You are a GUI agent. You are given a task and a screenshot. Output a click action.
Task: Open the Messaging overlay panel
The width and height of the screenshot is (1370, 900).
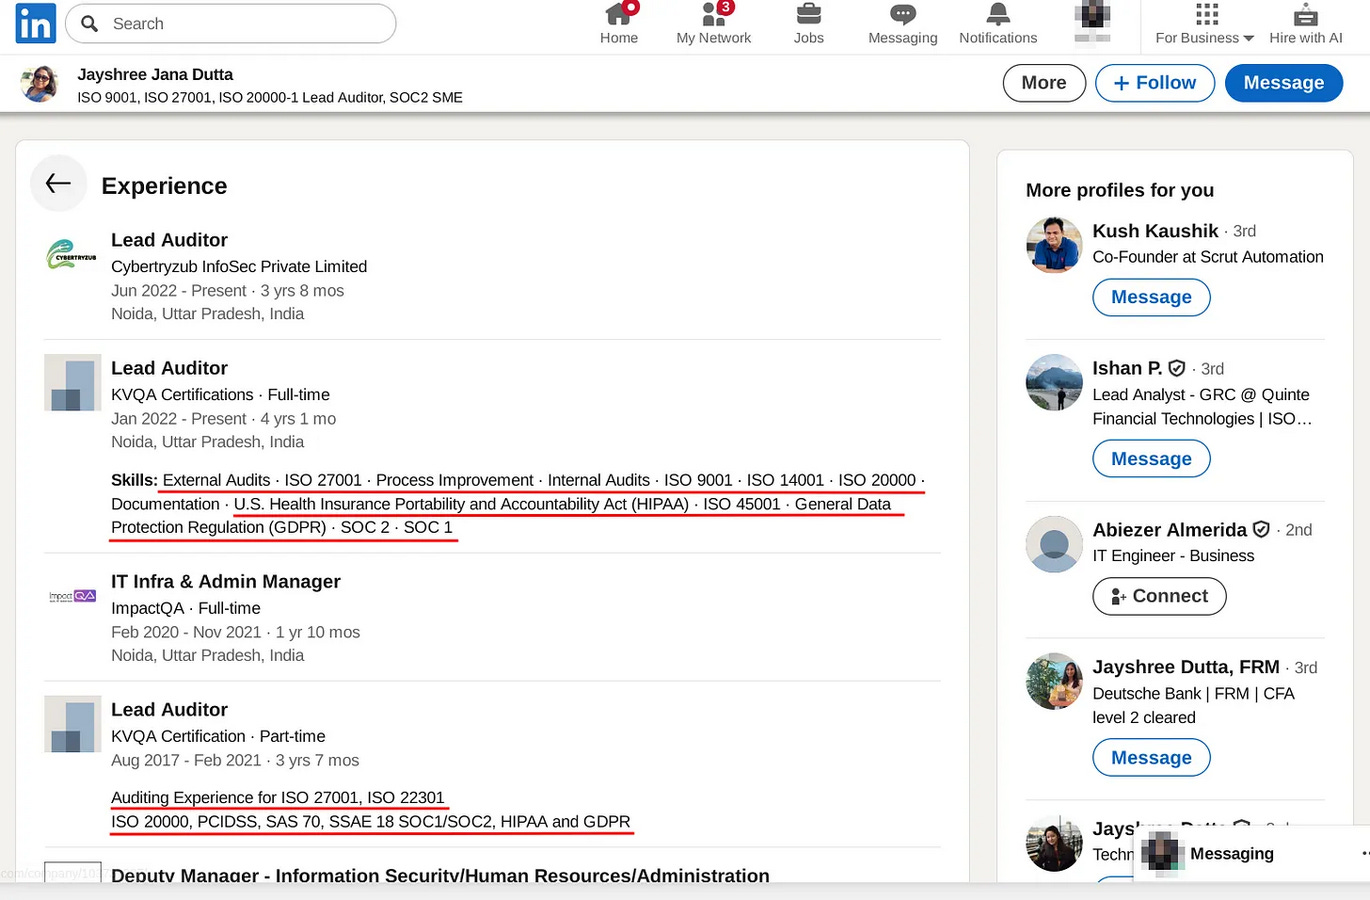click(x=1252, y=854)
